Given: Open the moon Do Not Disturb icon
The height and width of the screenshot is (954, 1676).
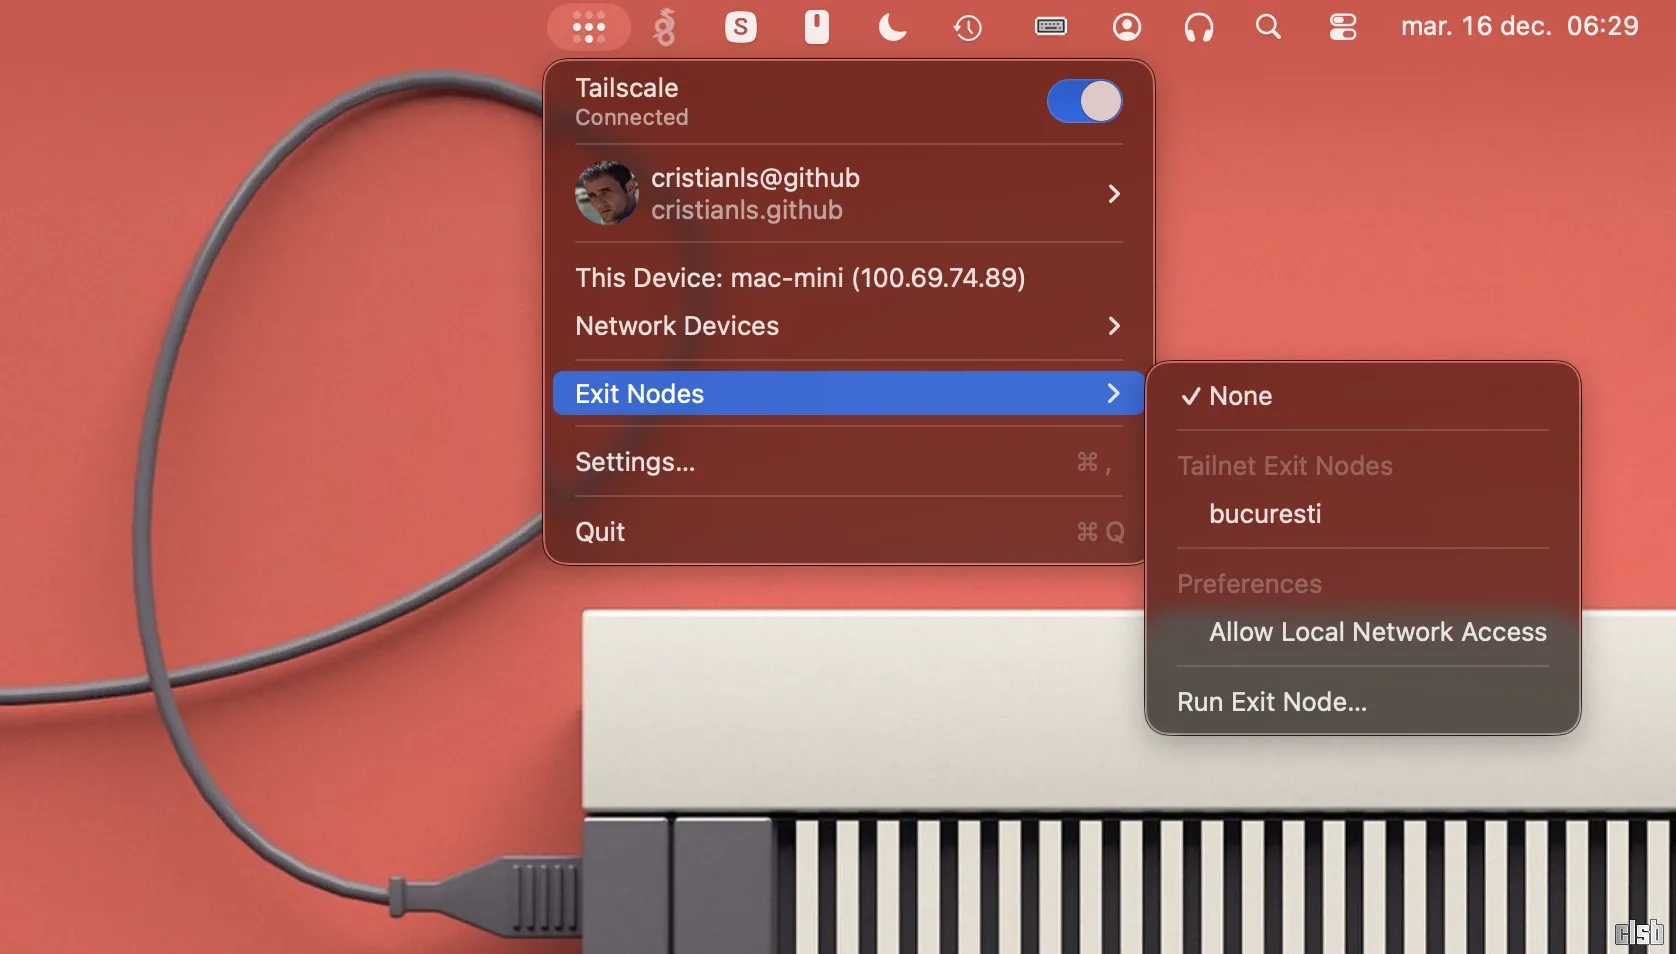Looking at the screenshot, I should click(891, 27).
